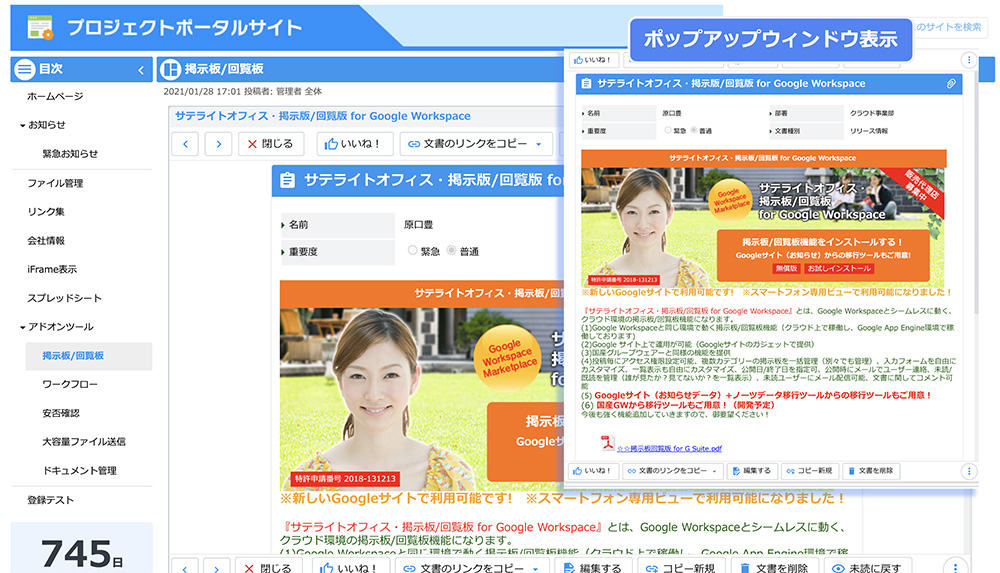Open ホームページ in the sidebar

55,96
